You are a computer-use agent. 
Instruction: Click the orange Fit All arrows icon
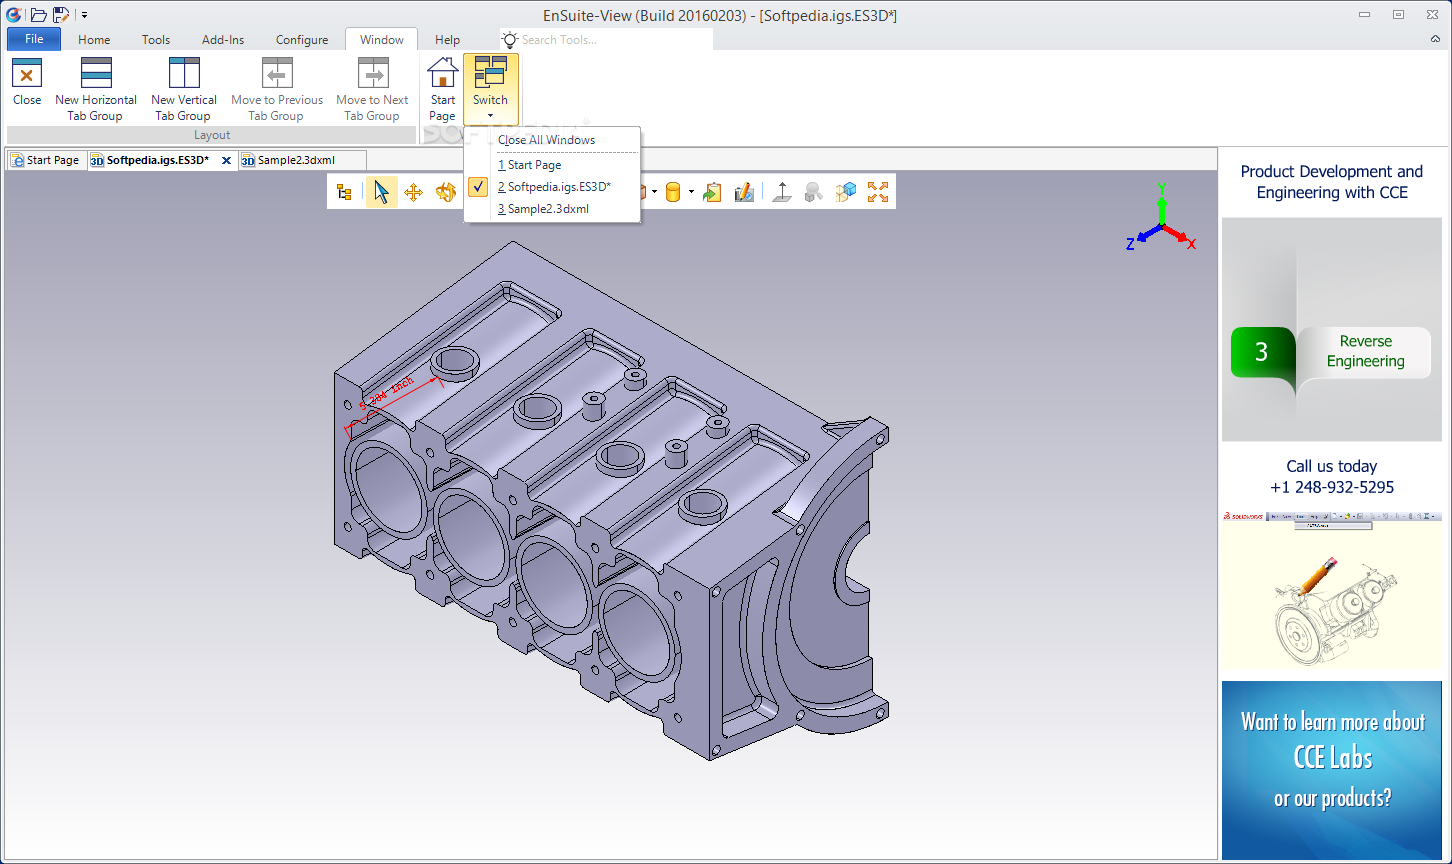point(878,192)
